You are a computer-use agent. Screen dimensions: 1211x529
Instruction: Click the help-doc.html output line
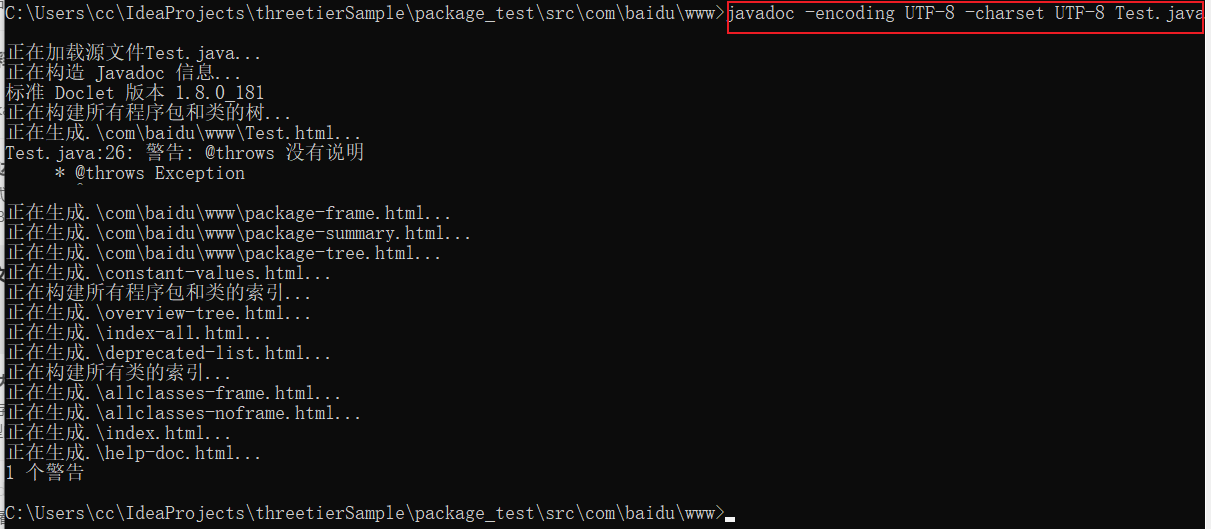(x=134, y=453)
